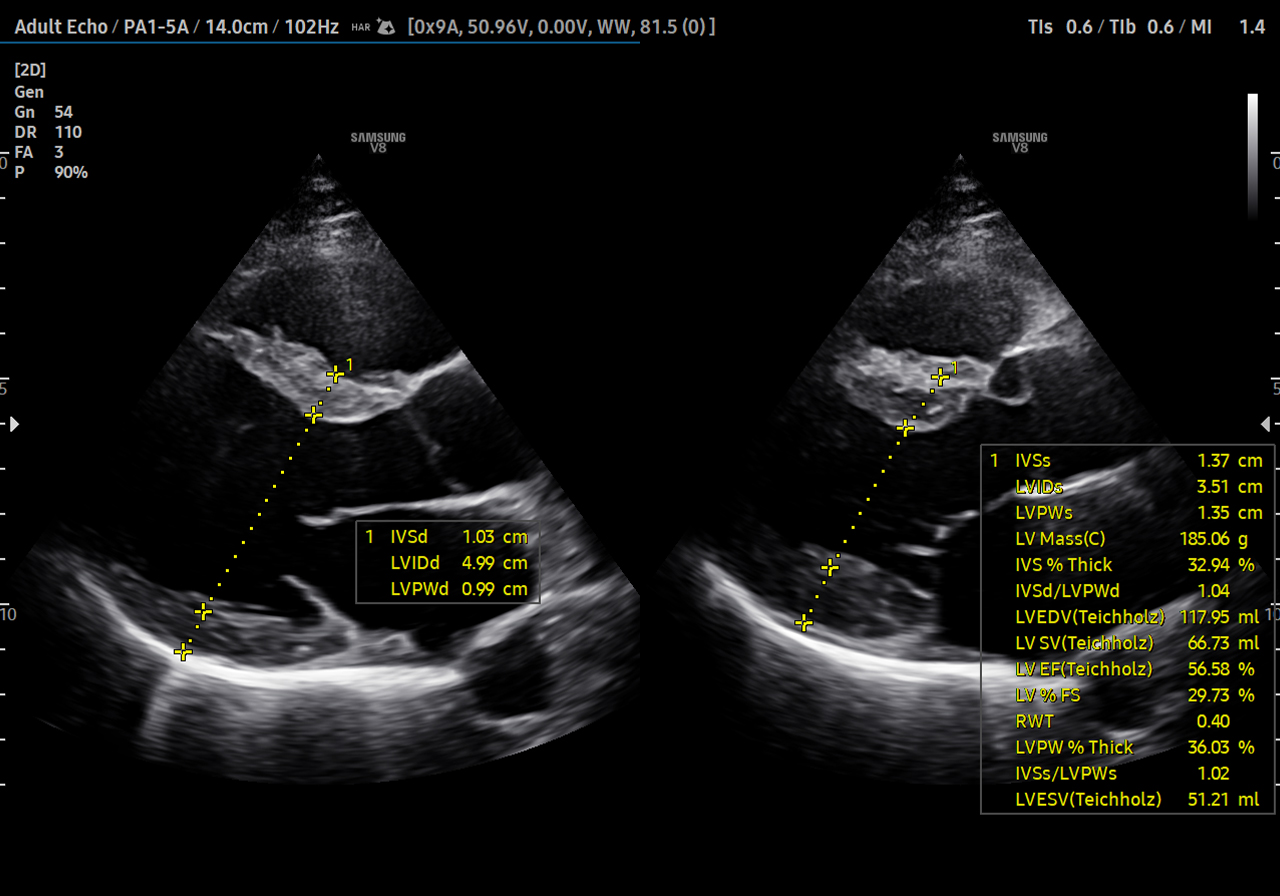Select the [2D] mode label
Viewport: 1280px width, 896px height.
[x=30, y=70]
